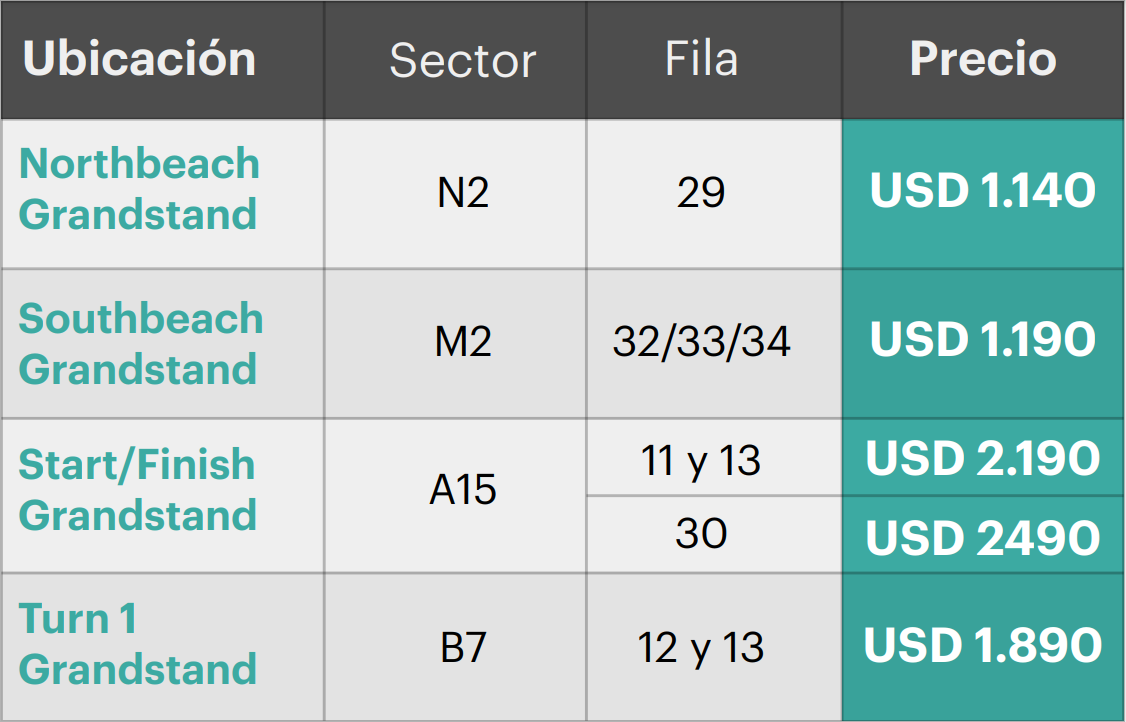This screenshot has width=1126, height=722.
Task: Click the USD 2490 price cell
Action: tap(982, 534)
